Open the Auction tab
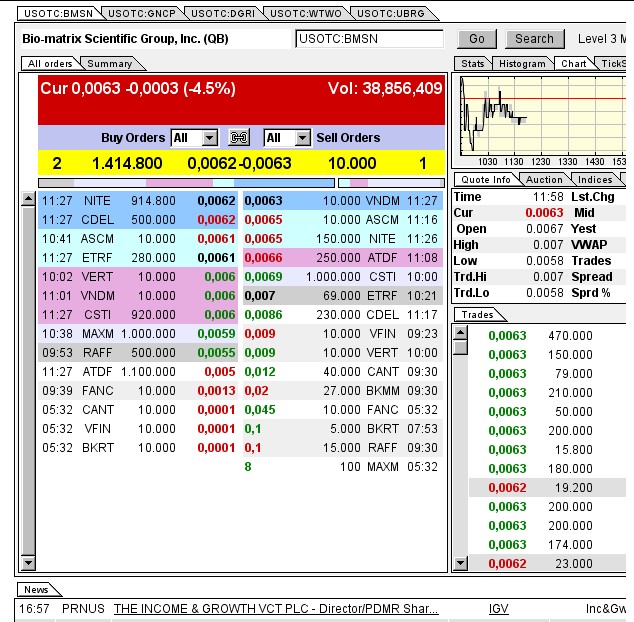Screen dimensions: 634x622 pyautogui.click(x=544, y=180)
